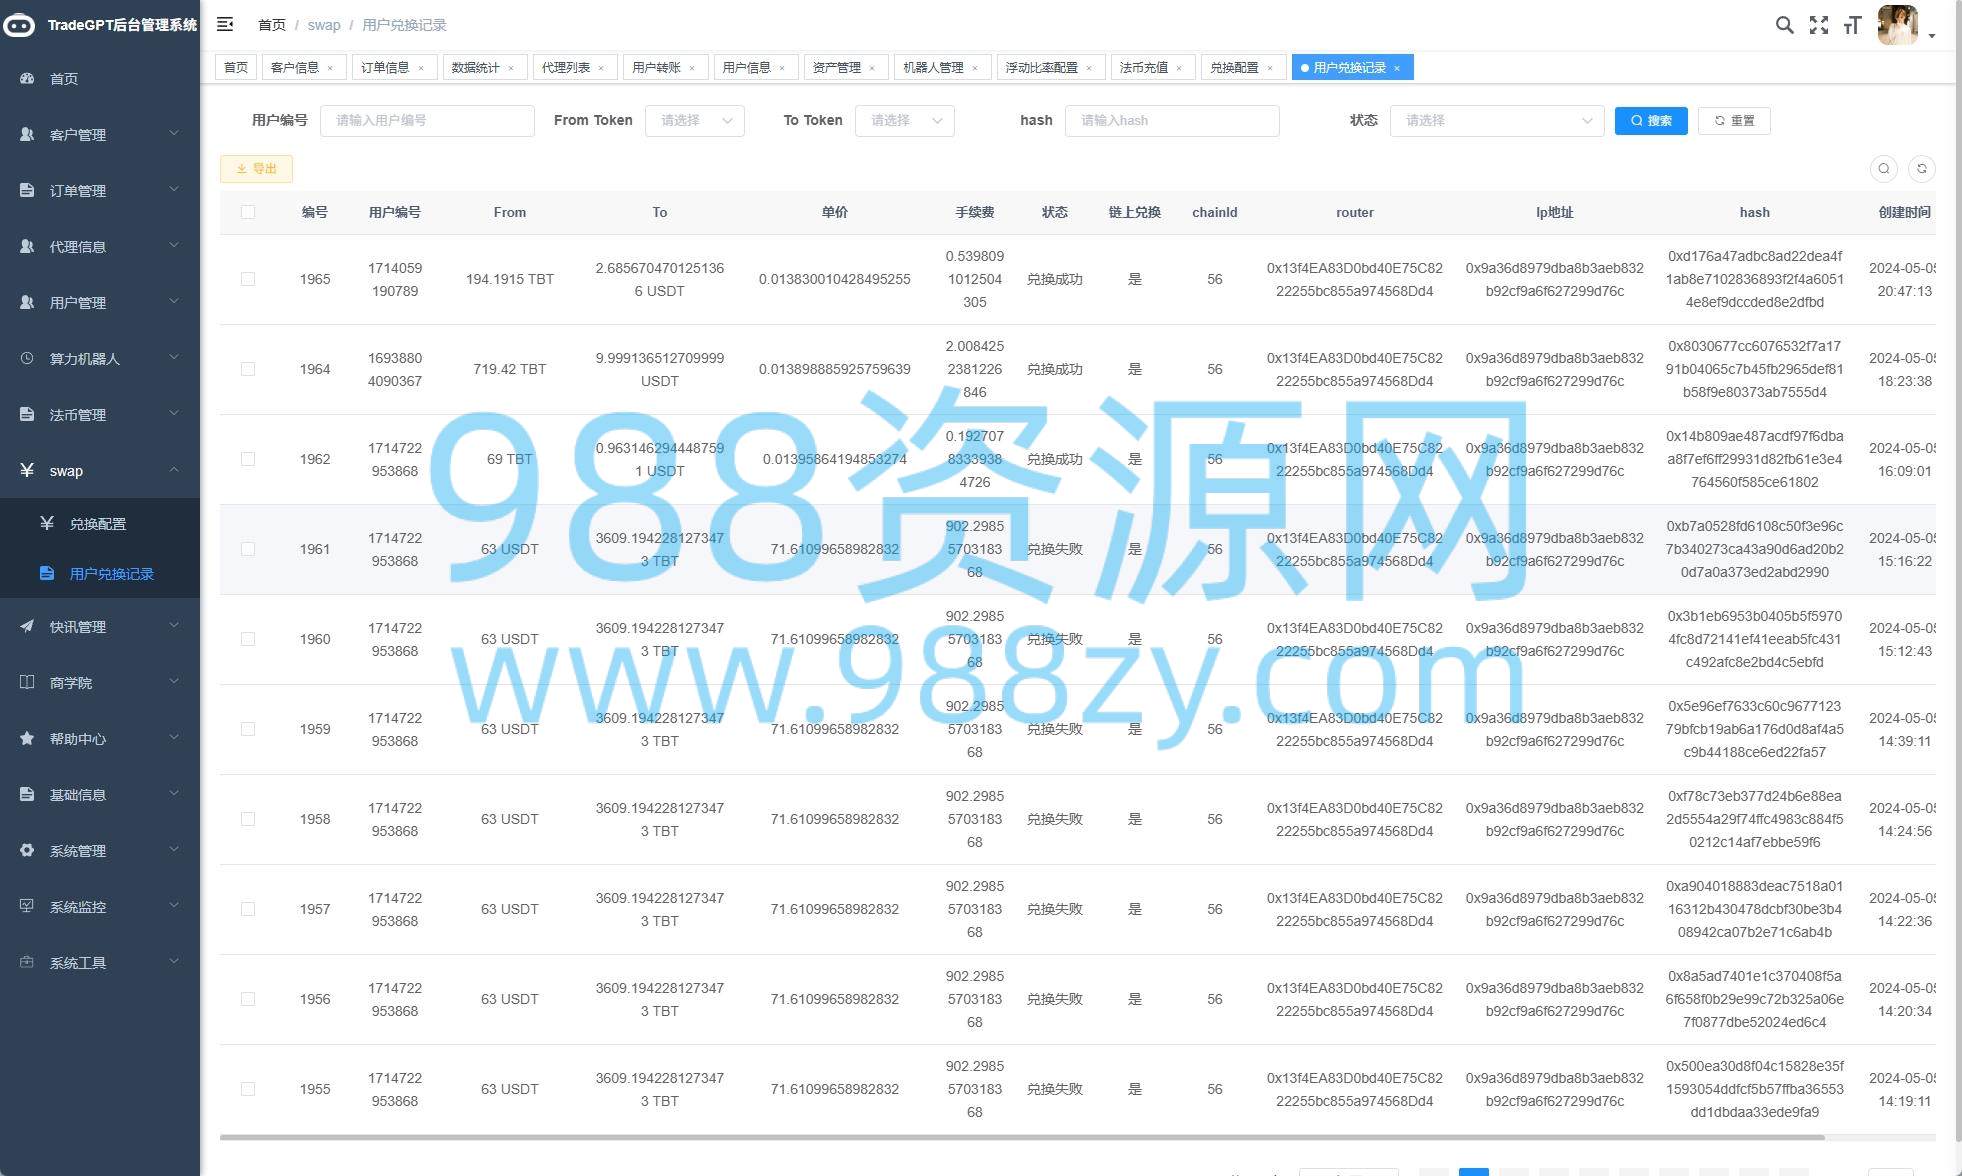This screenshot has height=1176, width=1962.
Task: Select all rows via header checkbox
Action: click(248, 212)
